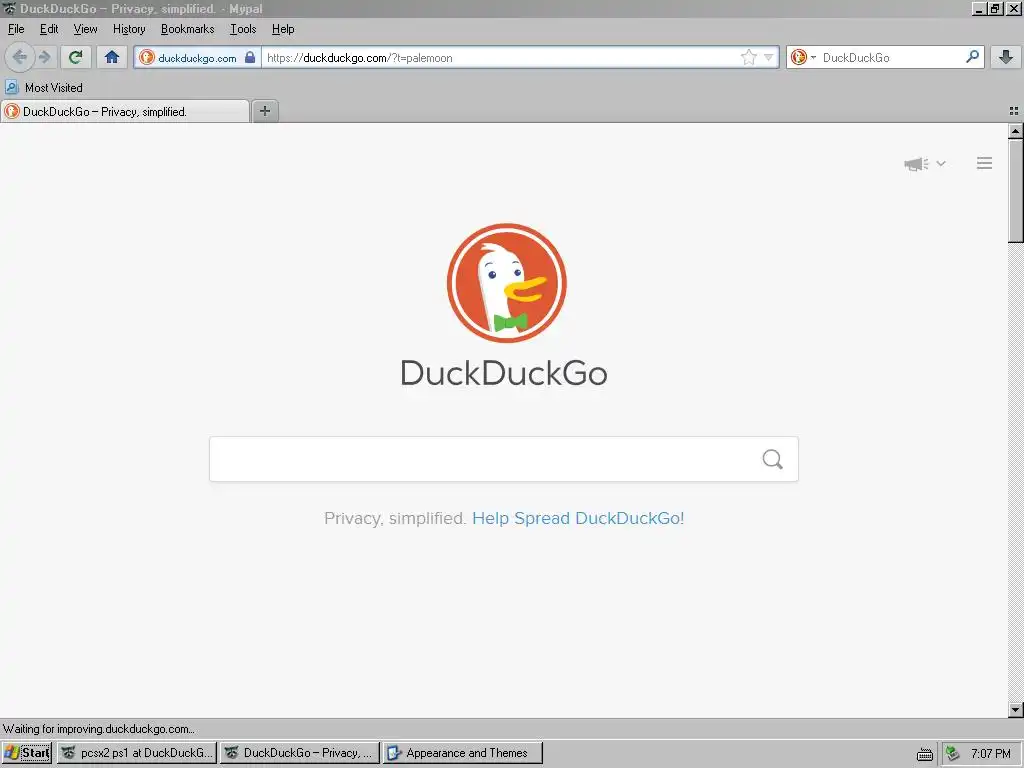Open the Bookmarks menu
Screen dimensions: 1024x768
click(187, 29)
